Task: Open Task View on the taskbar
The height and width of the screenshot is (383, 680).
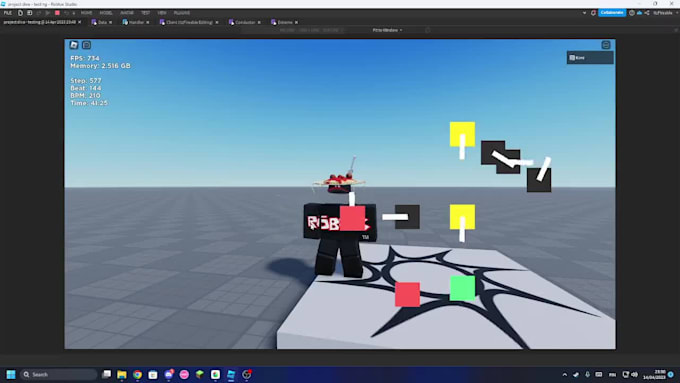Action: click(x=106, y=374)
